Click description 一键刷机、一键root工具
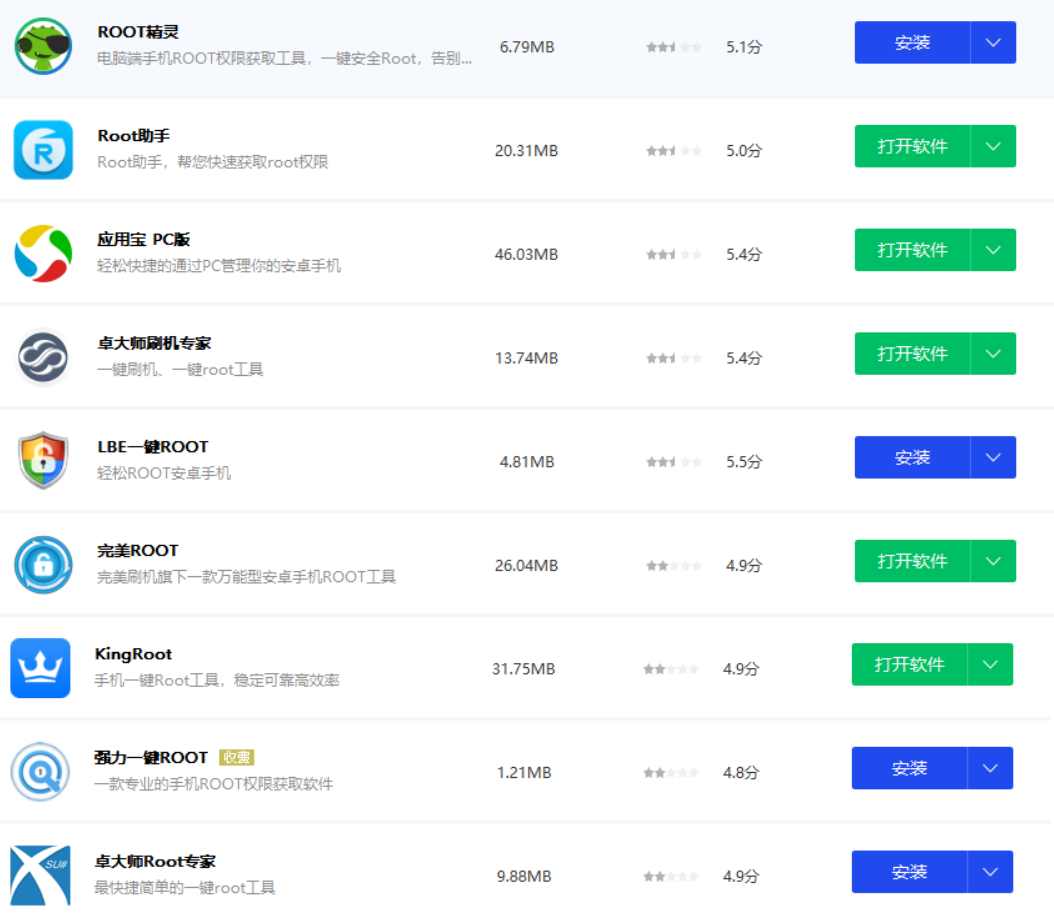Viewport: 1054px width, 918px height. 180,370
